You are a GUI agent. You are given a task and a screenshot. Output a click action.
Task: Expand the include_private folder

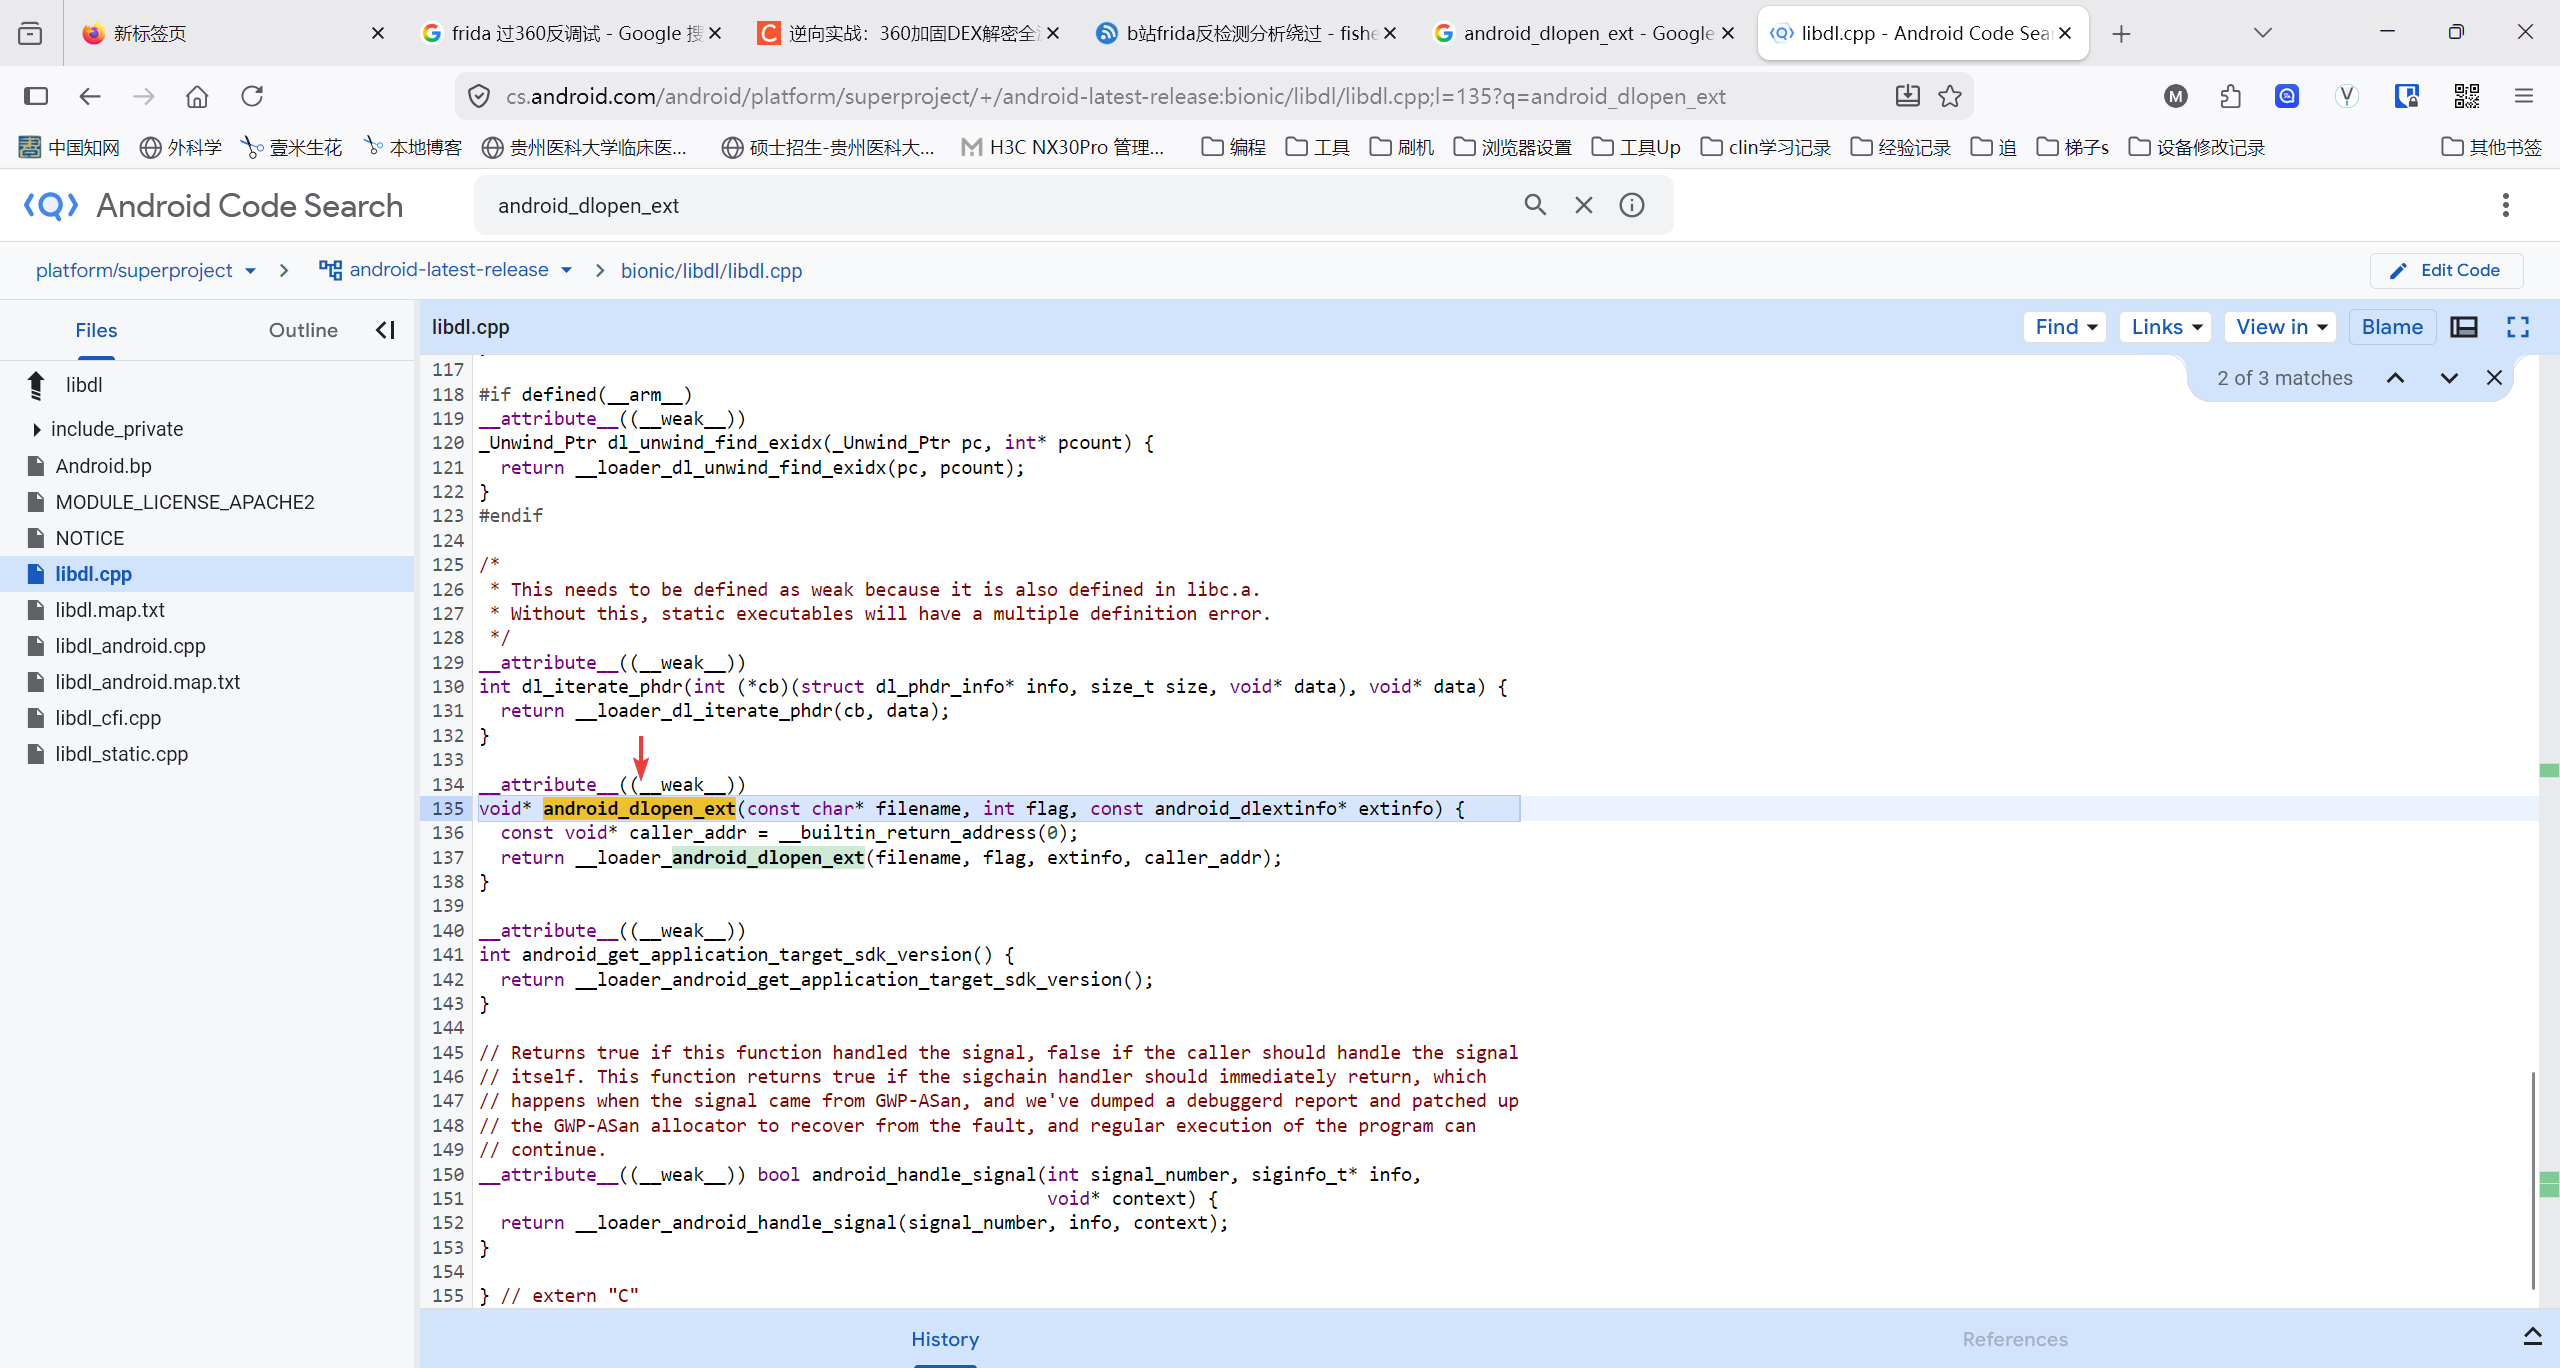[37, 429]
